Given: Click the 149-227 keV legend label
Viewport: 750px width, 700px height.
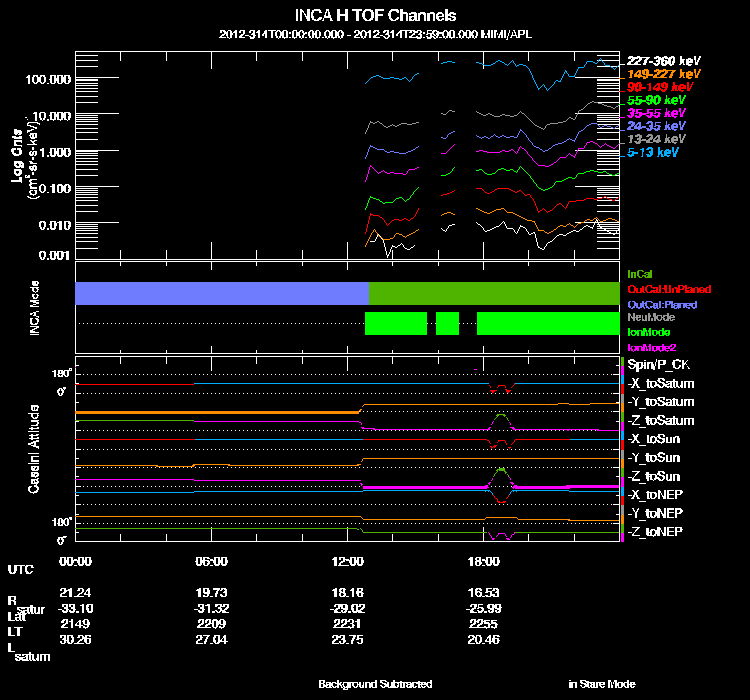Looking at the screenshot, I should (x=663, y=74).
